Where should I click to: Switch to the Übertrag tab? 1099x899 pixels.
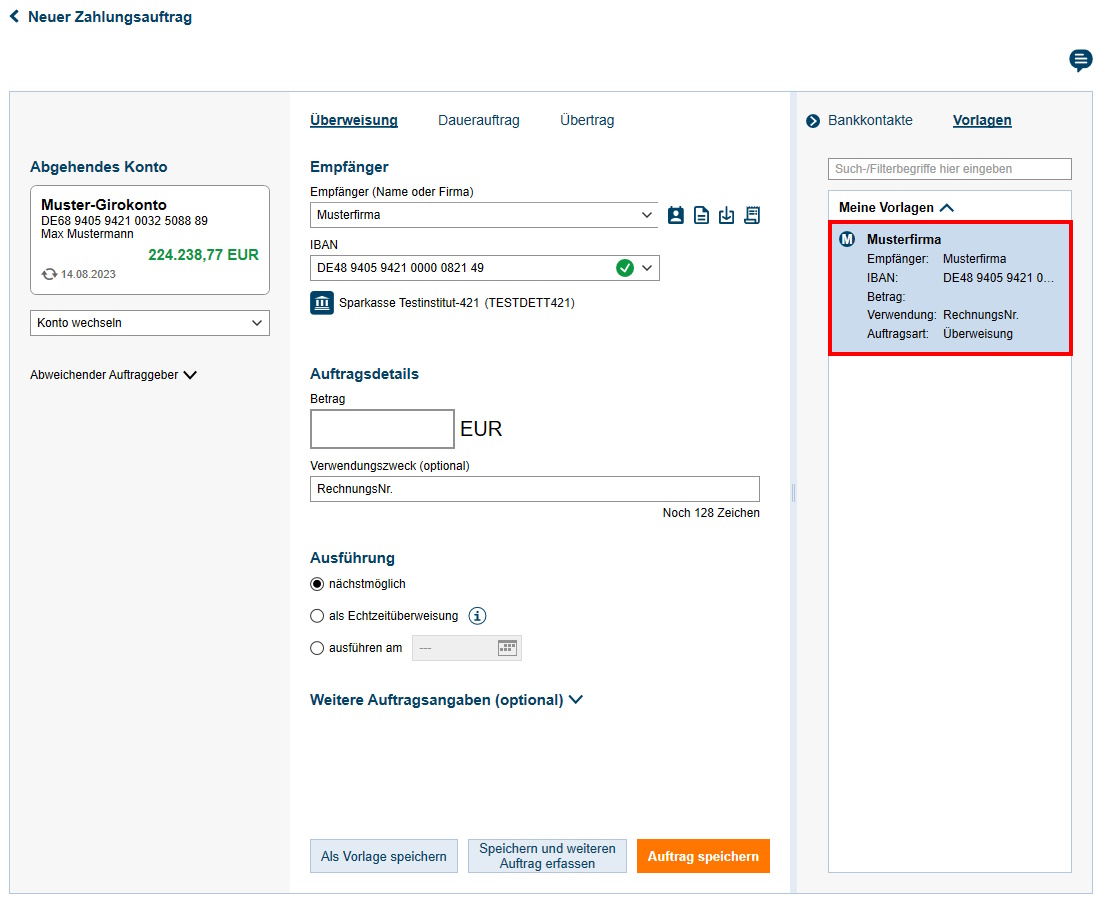587,121
